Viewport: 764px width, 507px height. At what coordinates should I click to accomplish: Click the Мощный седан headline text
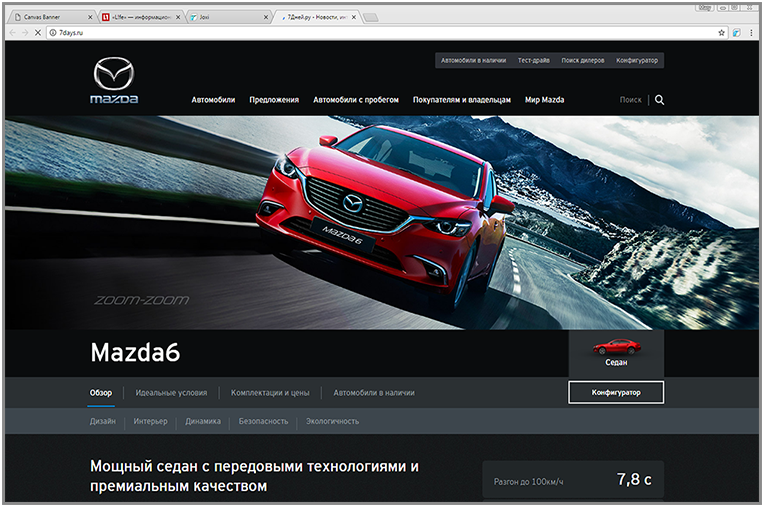pos(254,476)
